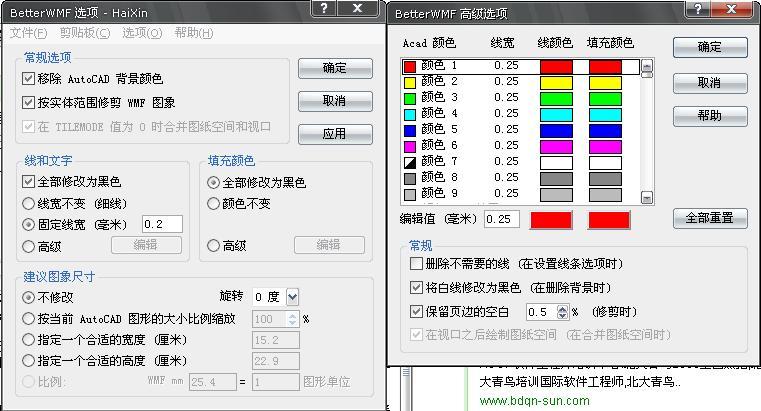Click 线颜色 swatch for 颜色 2
The image size is (761, 411).
click(556, 82)
